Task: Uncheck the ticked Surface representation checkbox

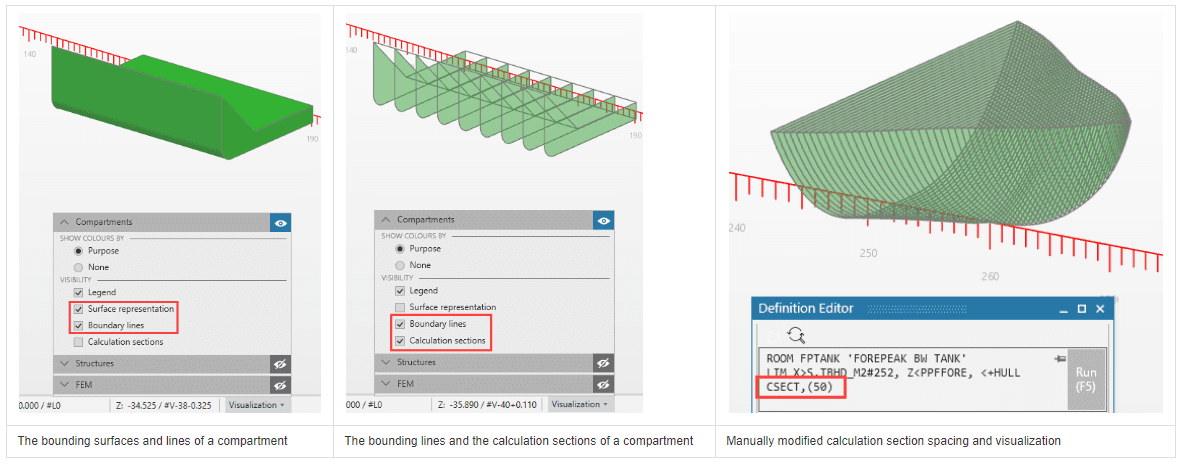Action: (78, 309)
